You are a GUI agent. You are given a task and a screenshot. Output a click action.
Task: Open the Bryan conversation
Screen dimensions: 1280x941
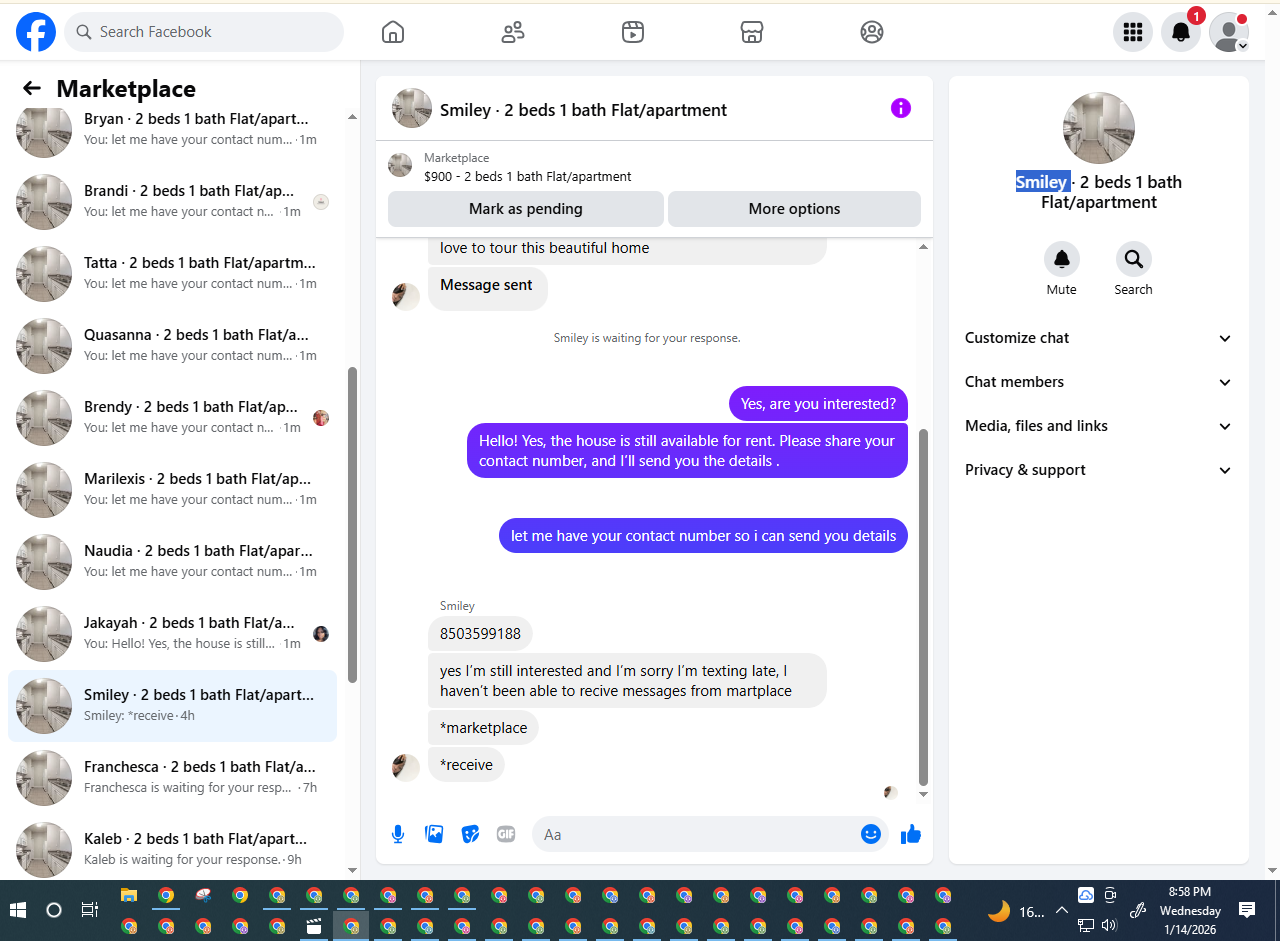click(173, 129)
